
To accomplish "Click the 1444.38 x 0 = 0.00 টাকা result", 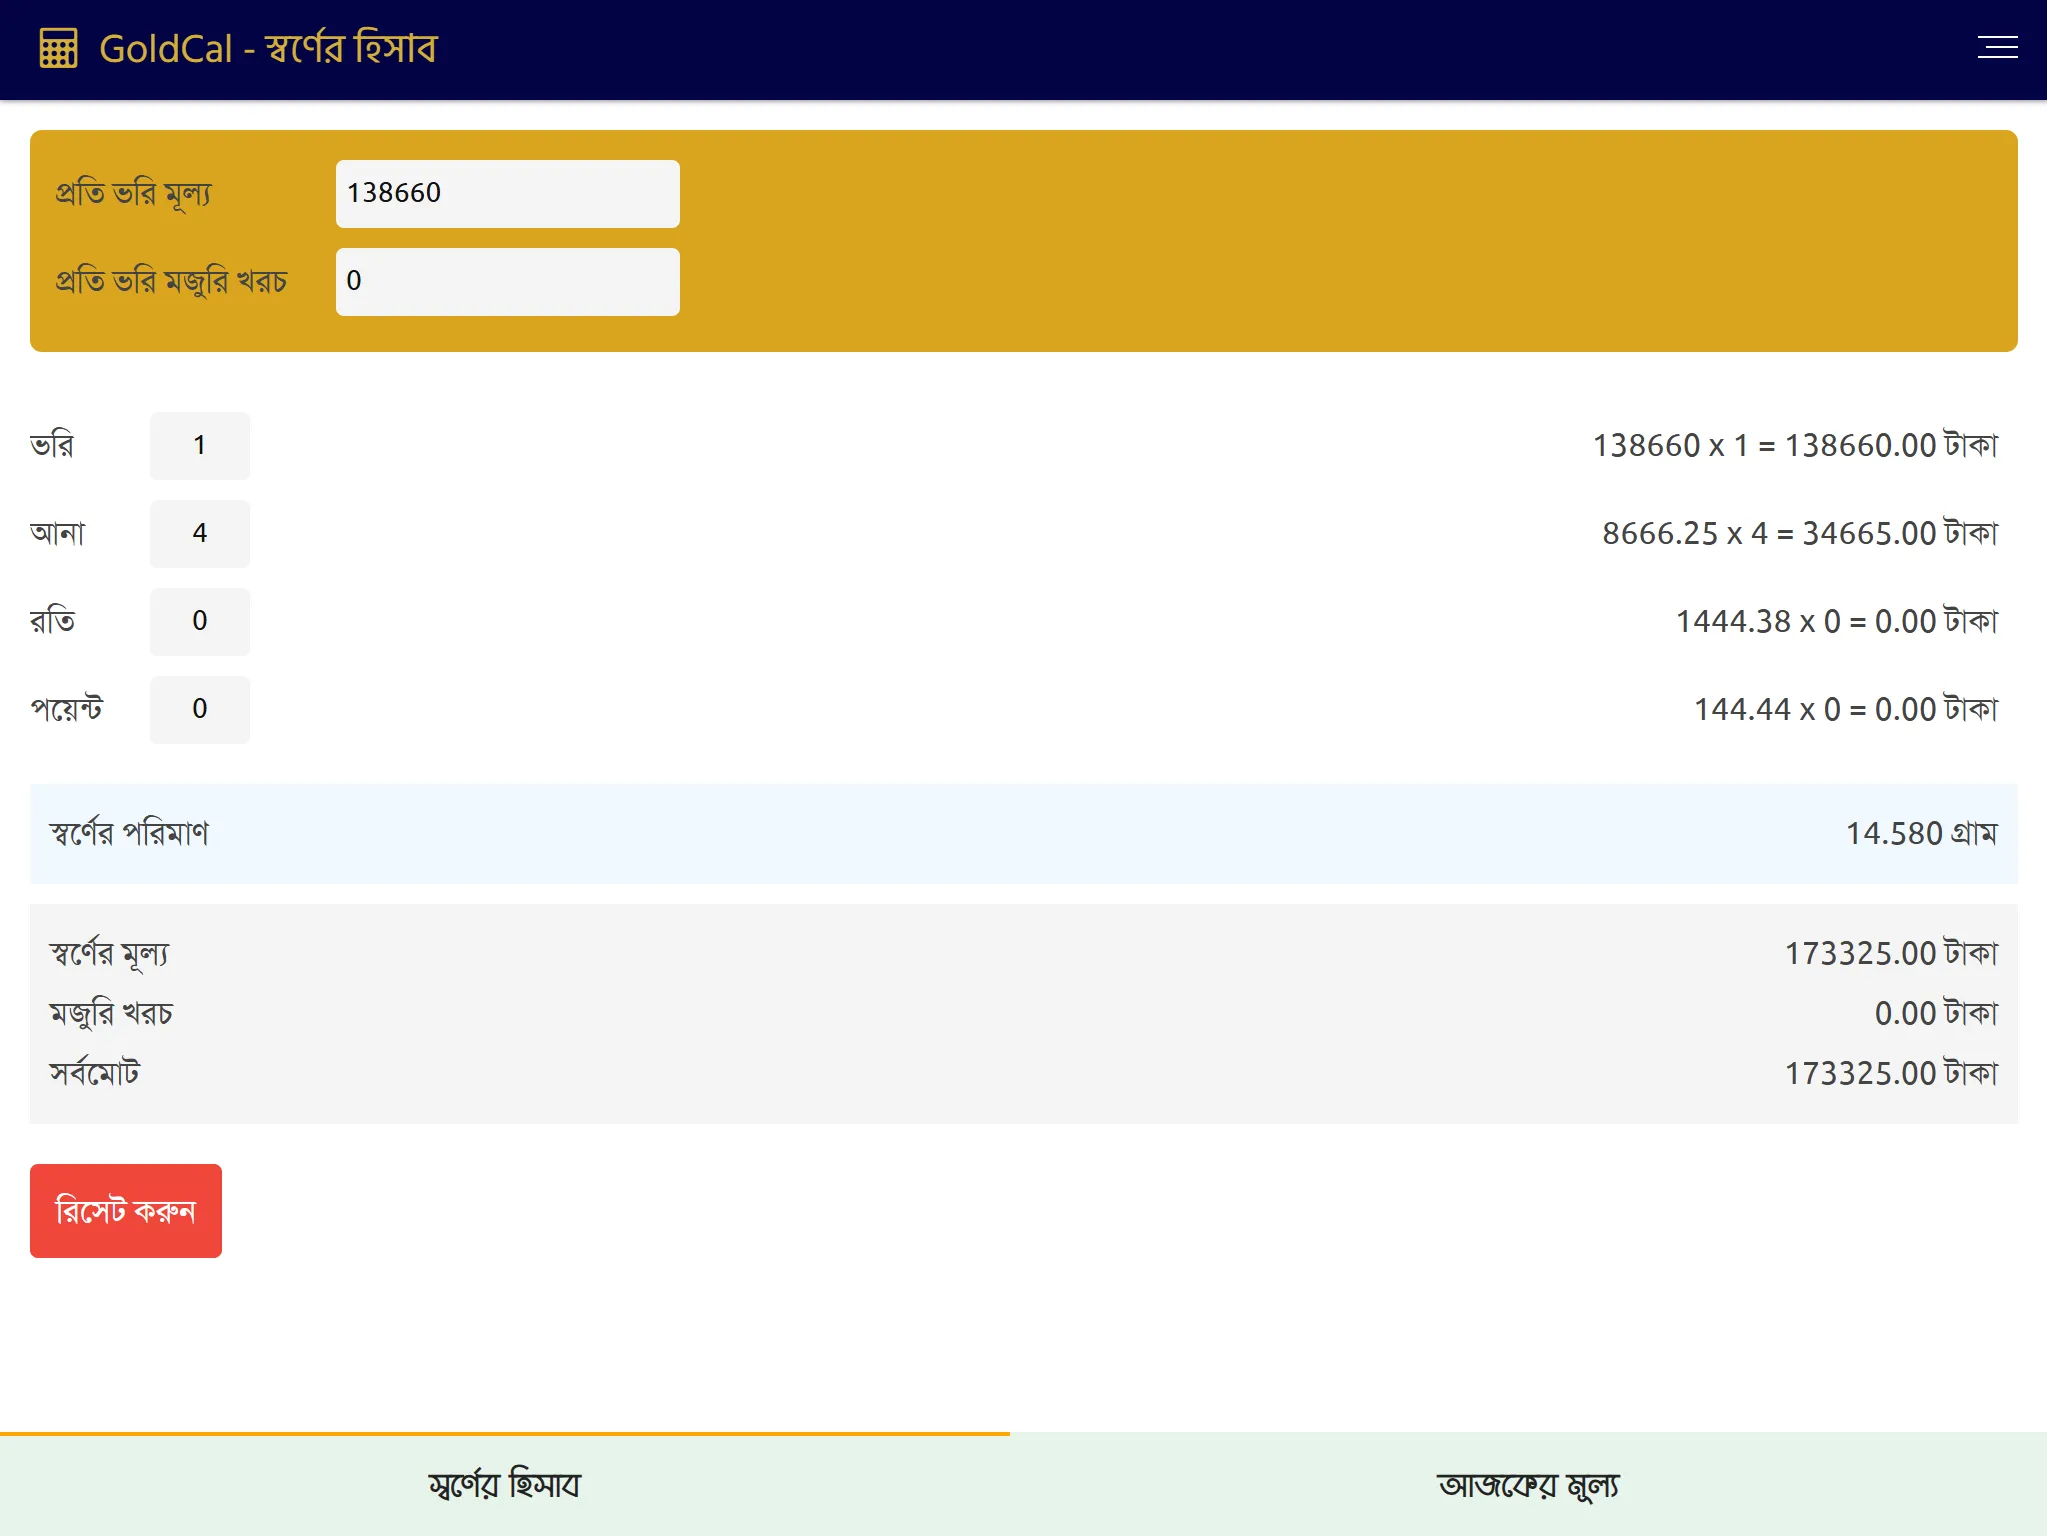I will pyautogui.click(x=1837, y=621).
